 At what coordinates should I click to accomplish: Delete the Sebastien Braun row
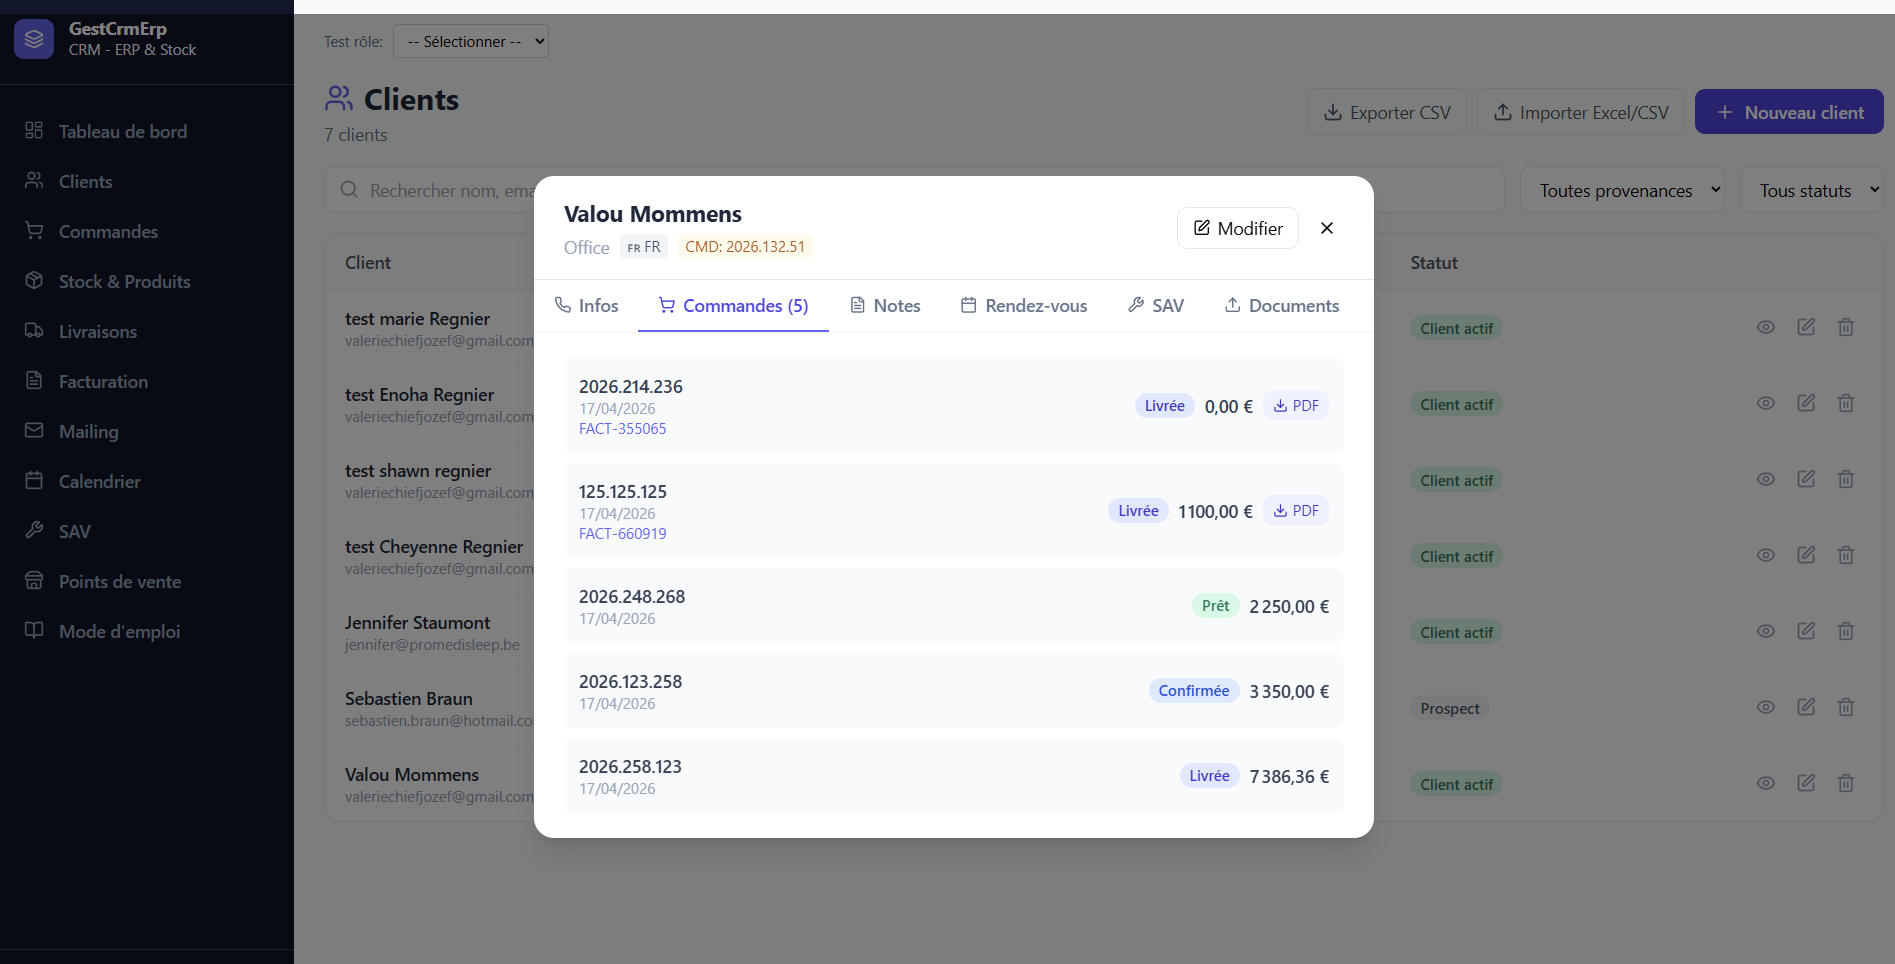[x=1846, y=707]
